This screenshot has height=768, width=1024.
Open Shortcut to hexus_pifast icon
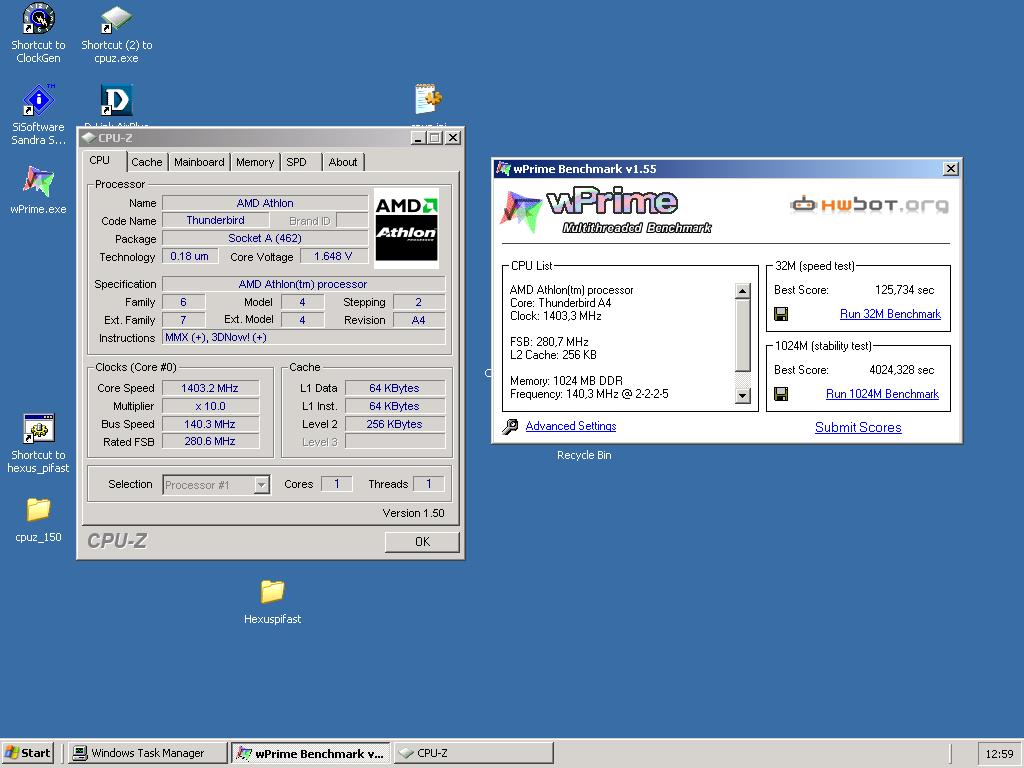click(39, 443)
